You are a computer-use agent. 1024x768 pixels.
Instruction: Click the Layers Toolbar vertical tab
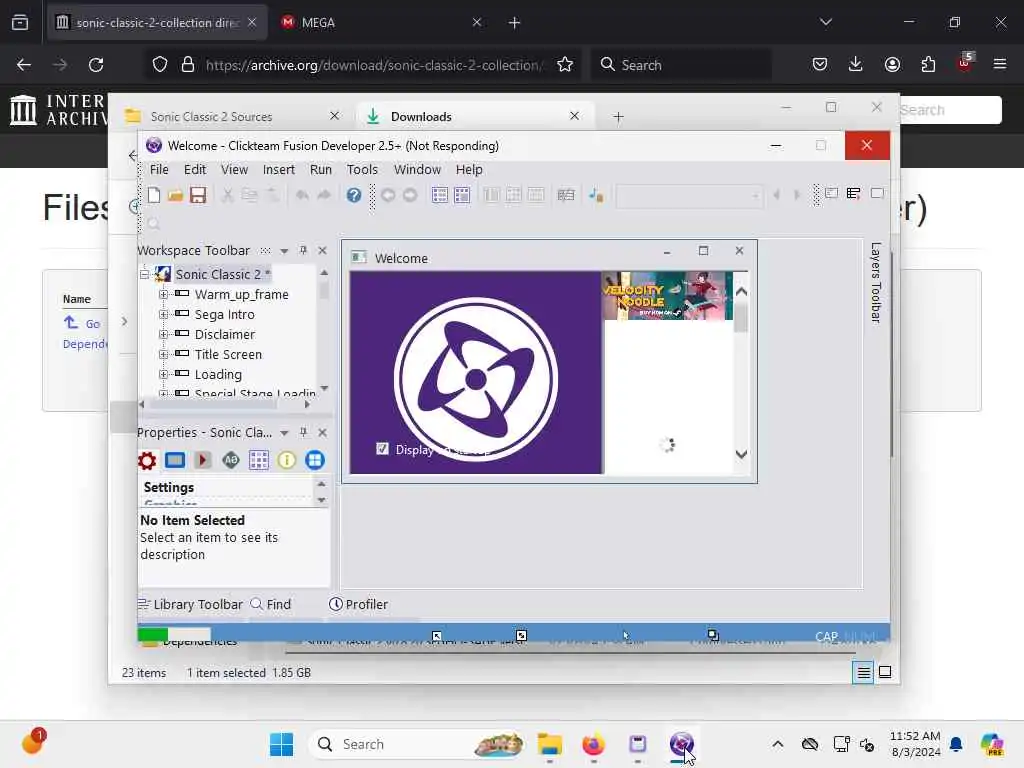click(876, 283)
